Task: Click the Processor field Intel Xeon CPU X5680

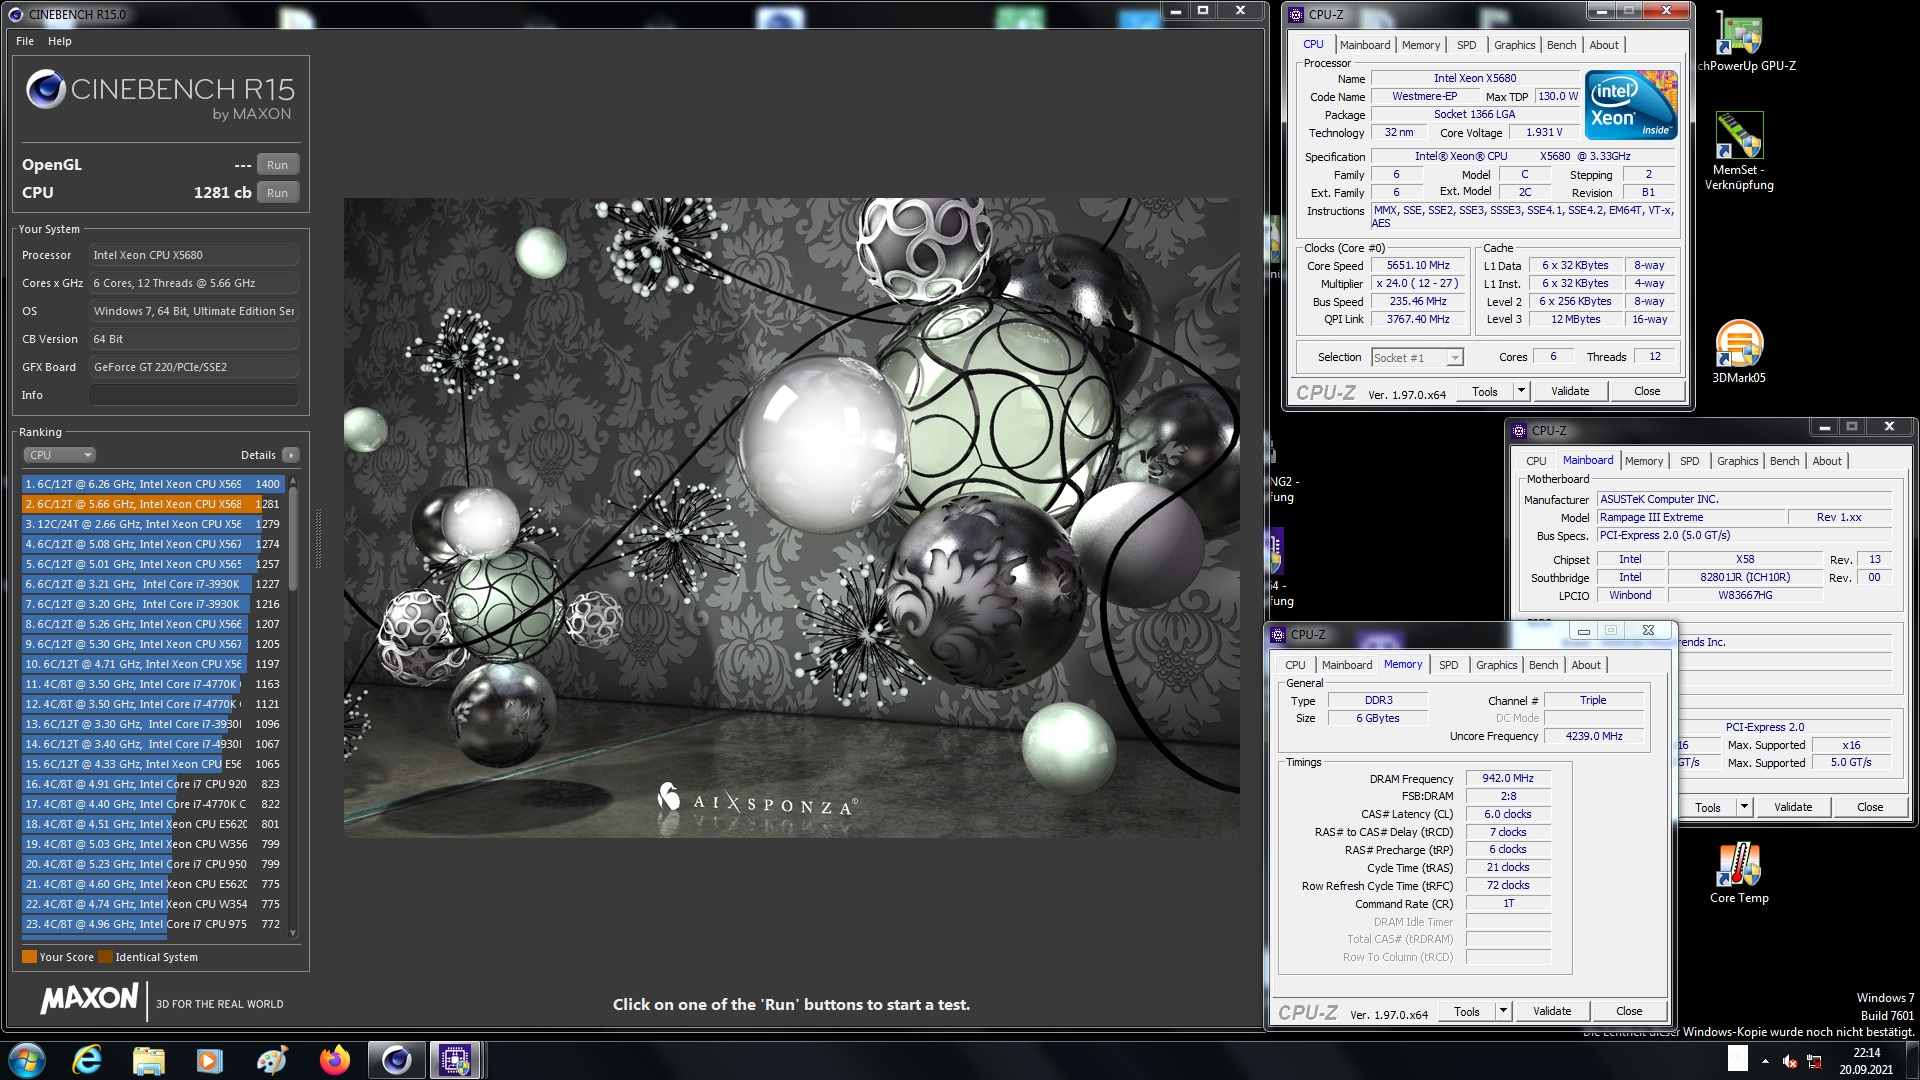Action: [194, 255]
